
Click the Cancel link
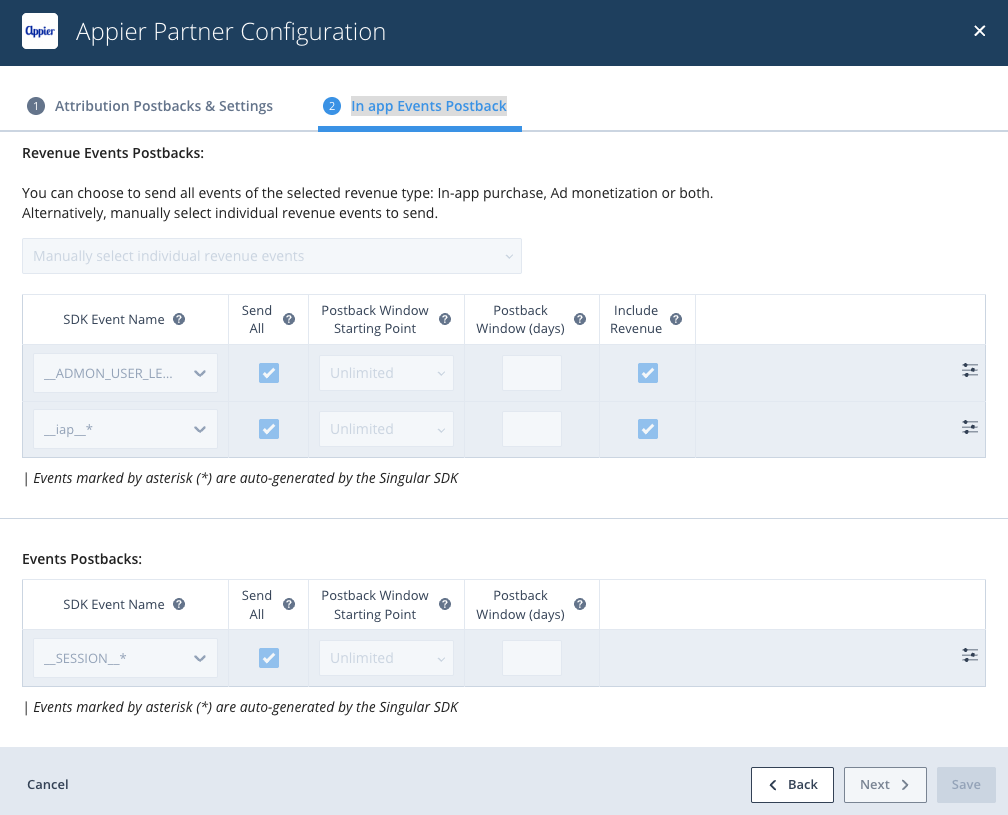coord(48,785)
